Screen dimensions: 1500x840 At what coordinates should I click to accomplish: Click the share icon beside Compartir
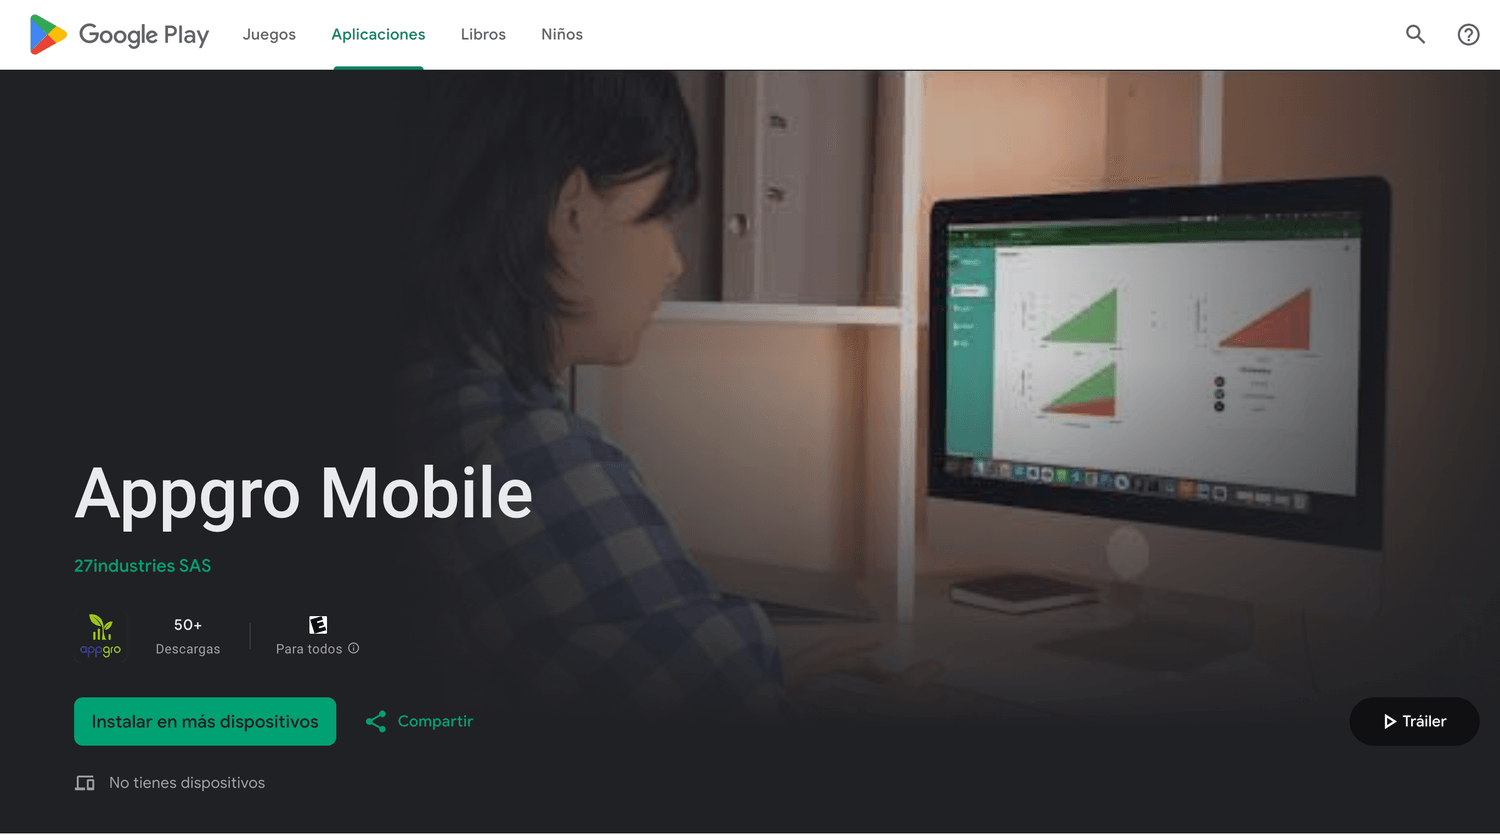376,721
